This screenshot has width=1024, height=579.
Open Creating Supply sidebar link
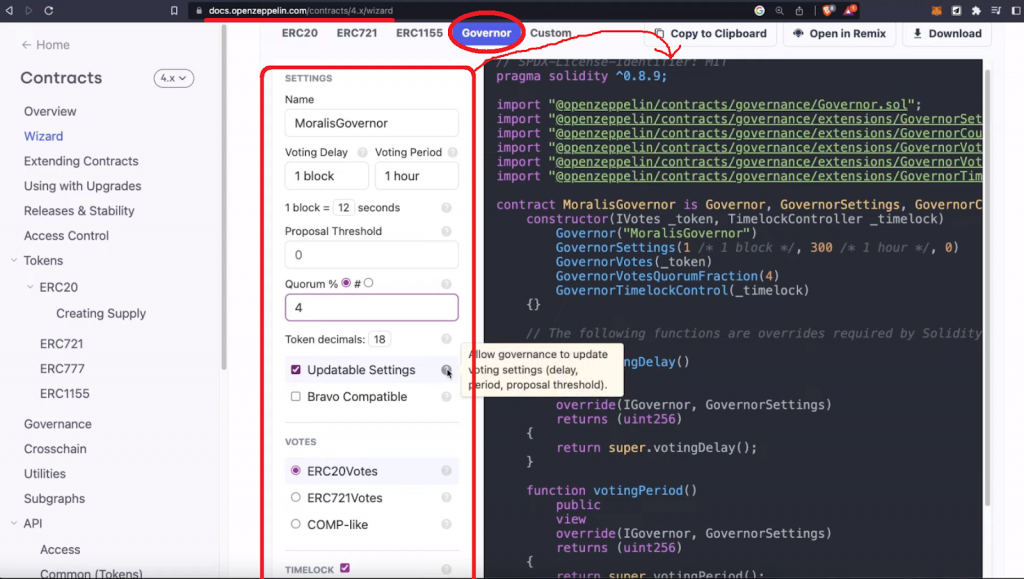coord(101,313)
